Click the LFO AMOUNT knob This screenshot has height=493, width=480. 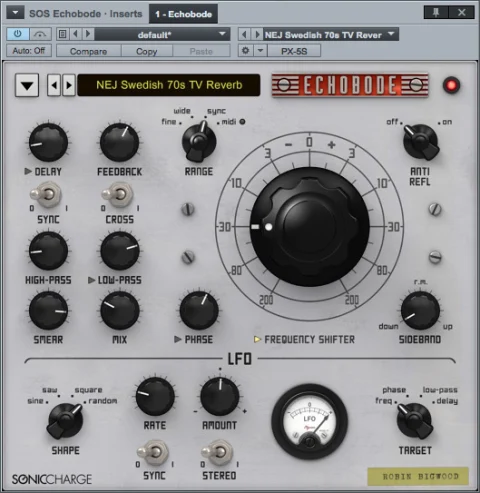click(x=220, y=396)
